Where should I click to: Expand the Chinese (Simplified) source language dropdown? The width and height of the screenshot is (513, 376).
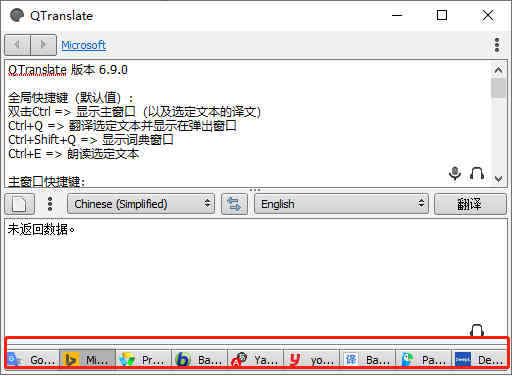point(141,204)
